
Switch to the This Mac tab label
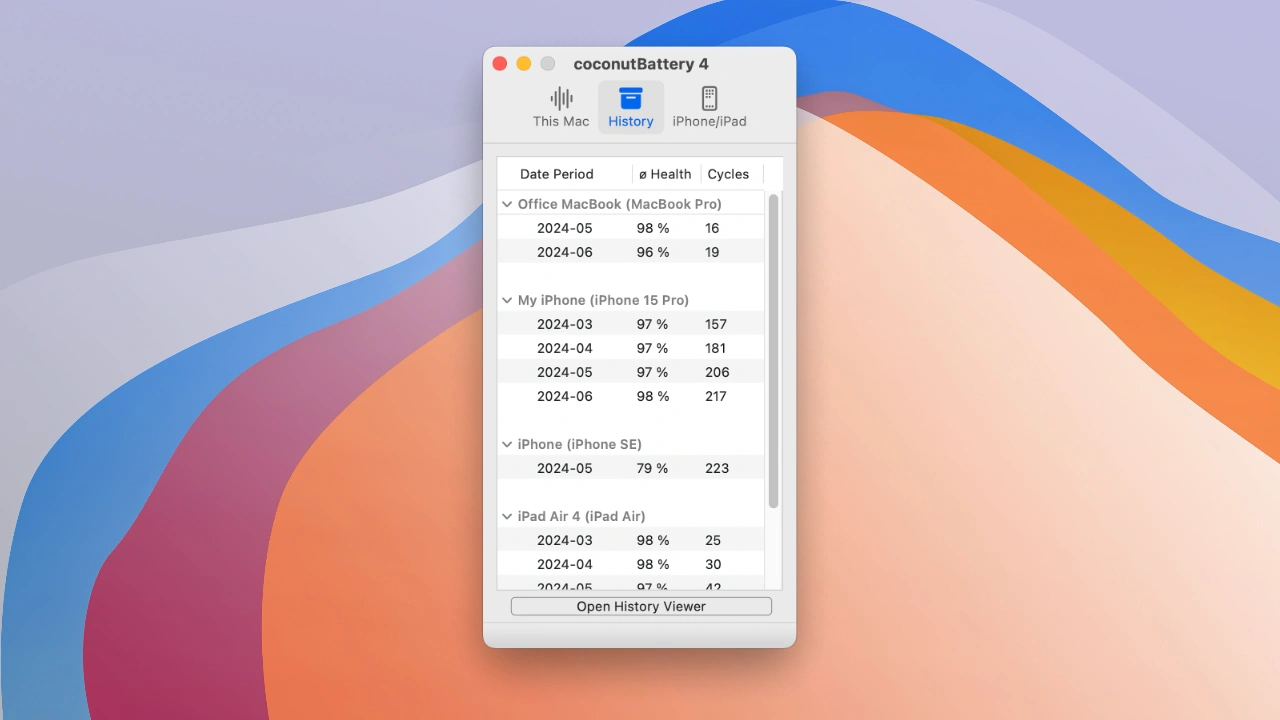(x=561, y=121)
